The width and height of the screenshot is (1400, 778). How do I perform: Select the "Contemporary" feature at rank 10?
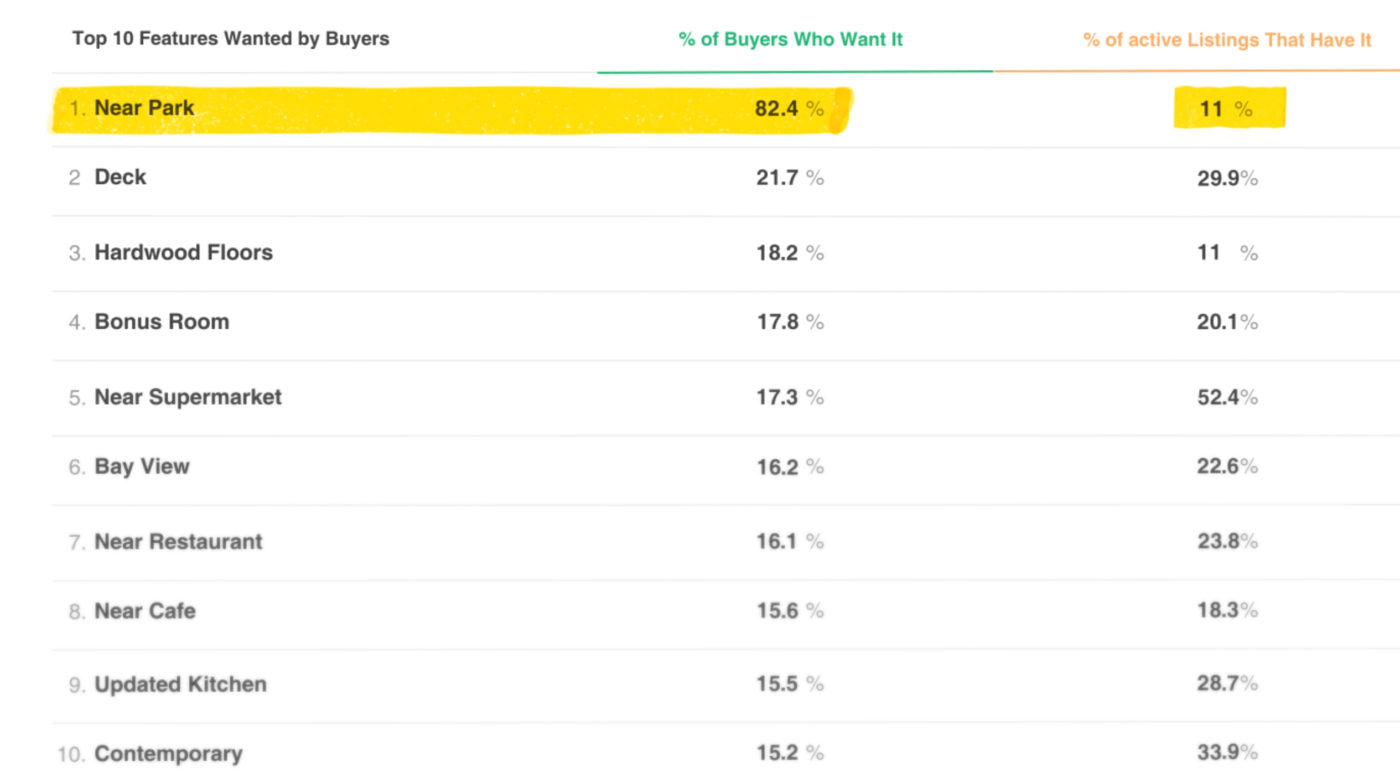tap(168, 754)
